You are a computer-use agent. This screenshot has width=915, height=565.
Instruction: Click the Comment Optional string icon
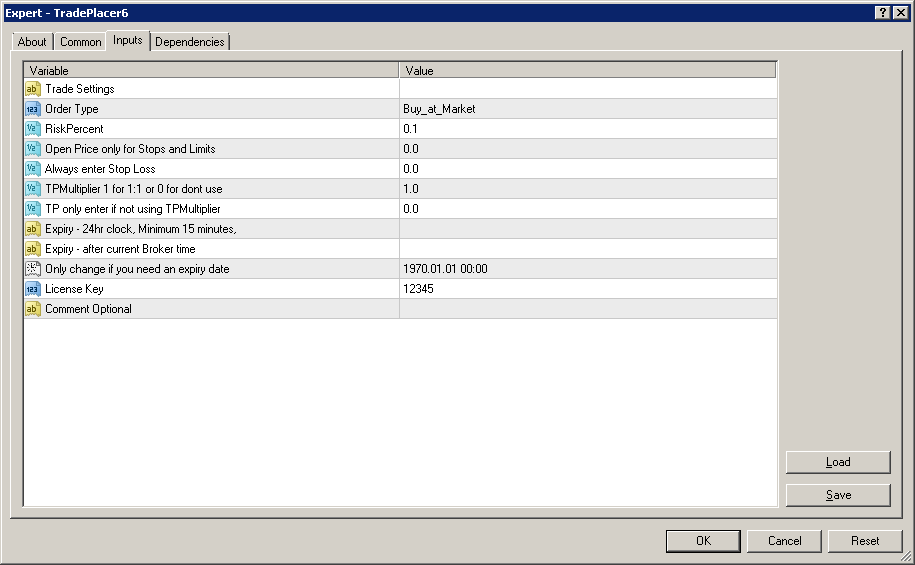(32, 309)
